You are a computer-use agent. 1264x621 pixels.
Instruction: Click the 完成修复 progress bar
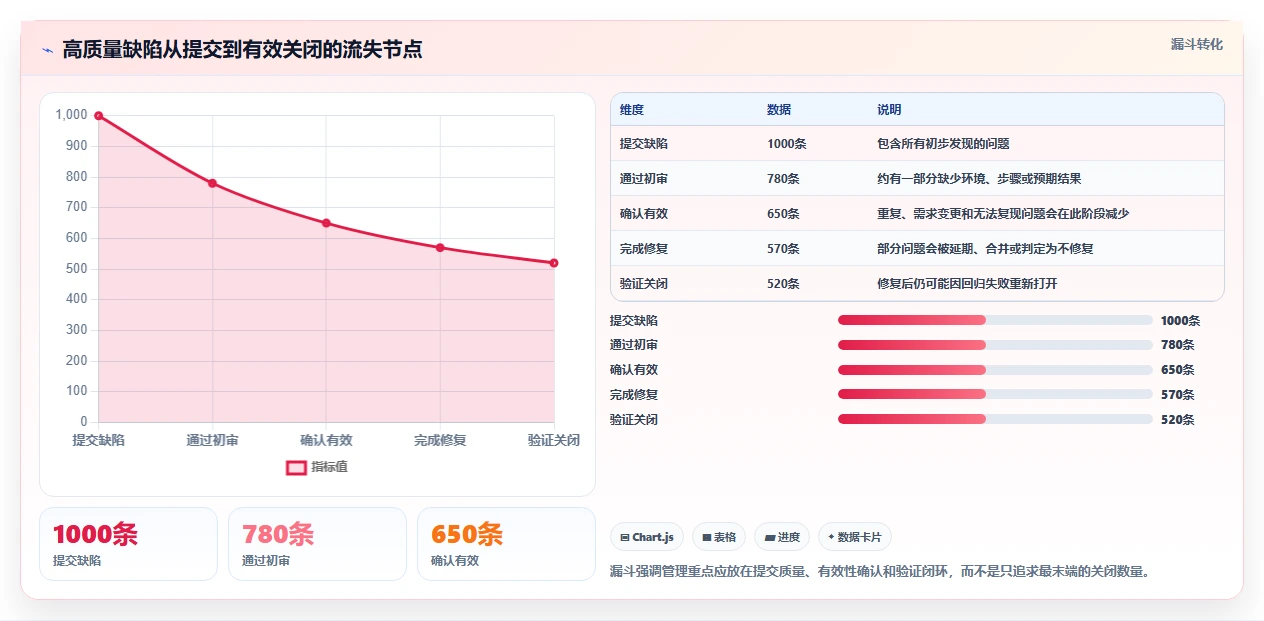(x=995, y=395)
